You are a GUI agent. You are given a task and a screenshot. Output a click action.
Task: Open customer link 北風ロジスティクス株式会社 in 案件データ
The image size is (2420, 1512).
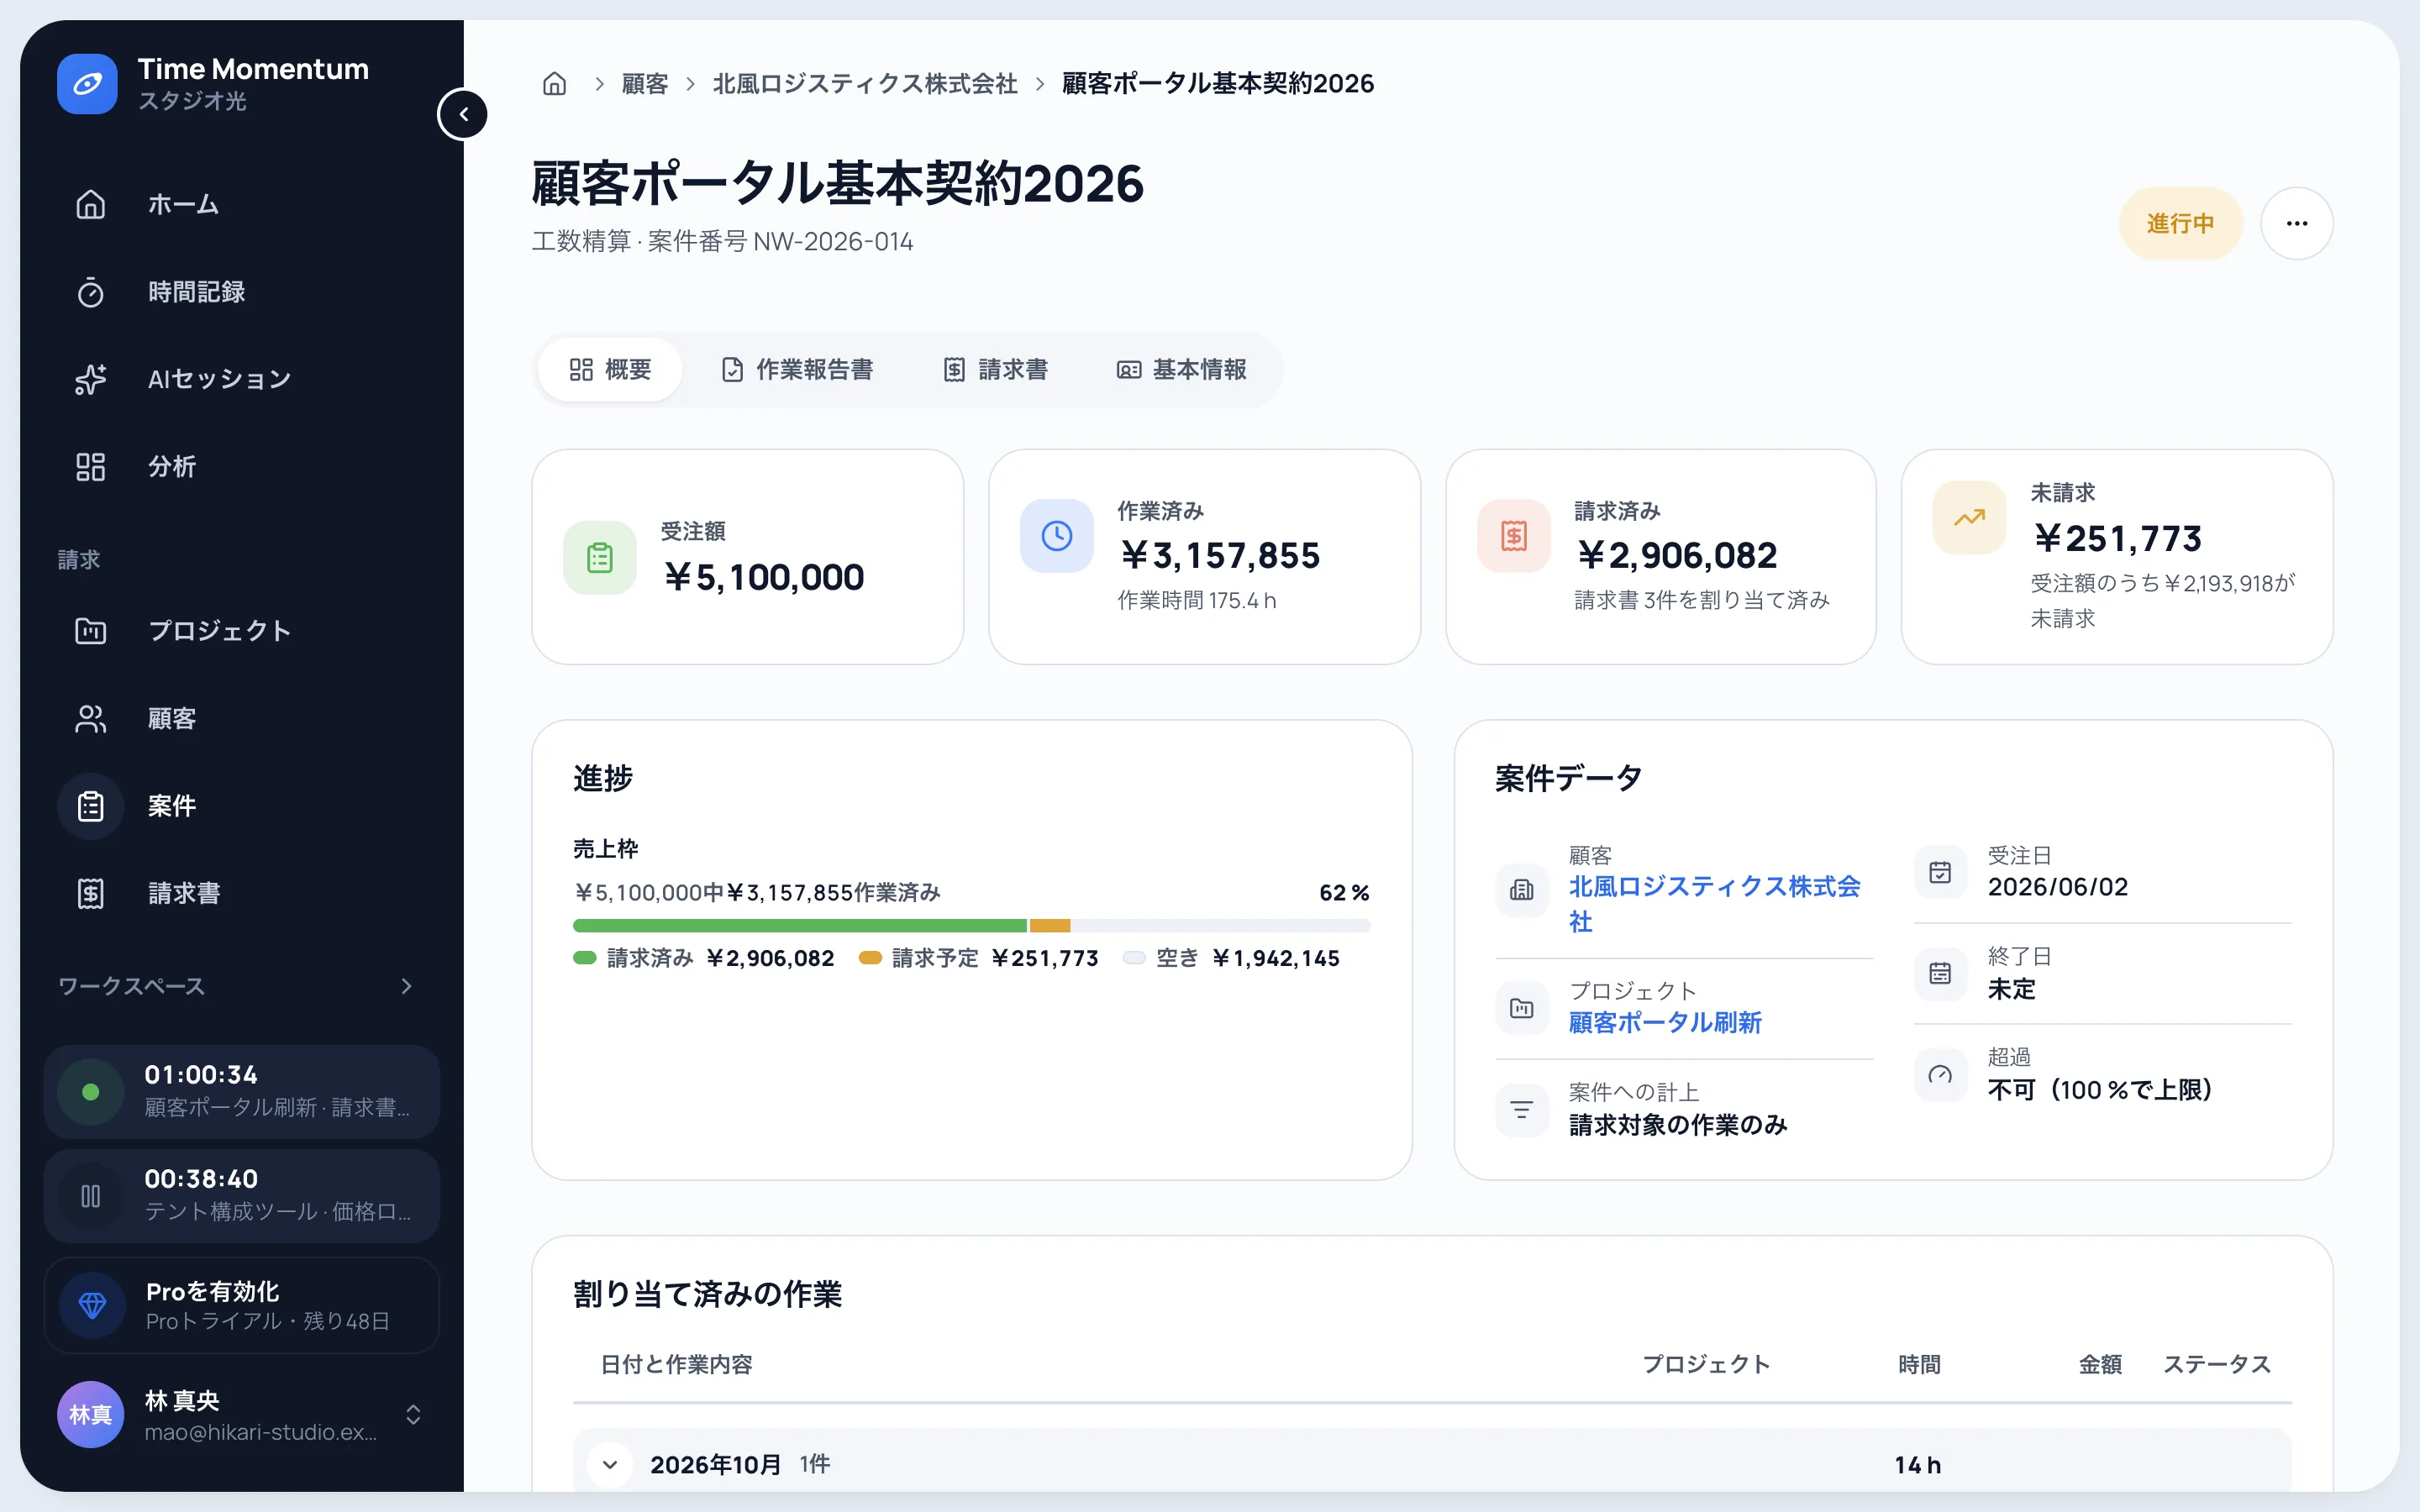click(x=1715, y=904)
